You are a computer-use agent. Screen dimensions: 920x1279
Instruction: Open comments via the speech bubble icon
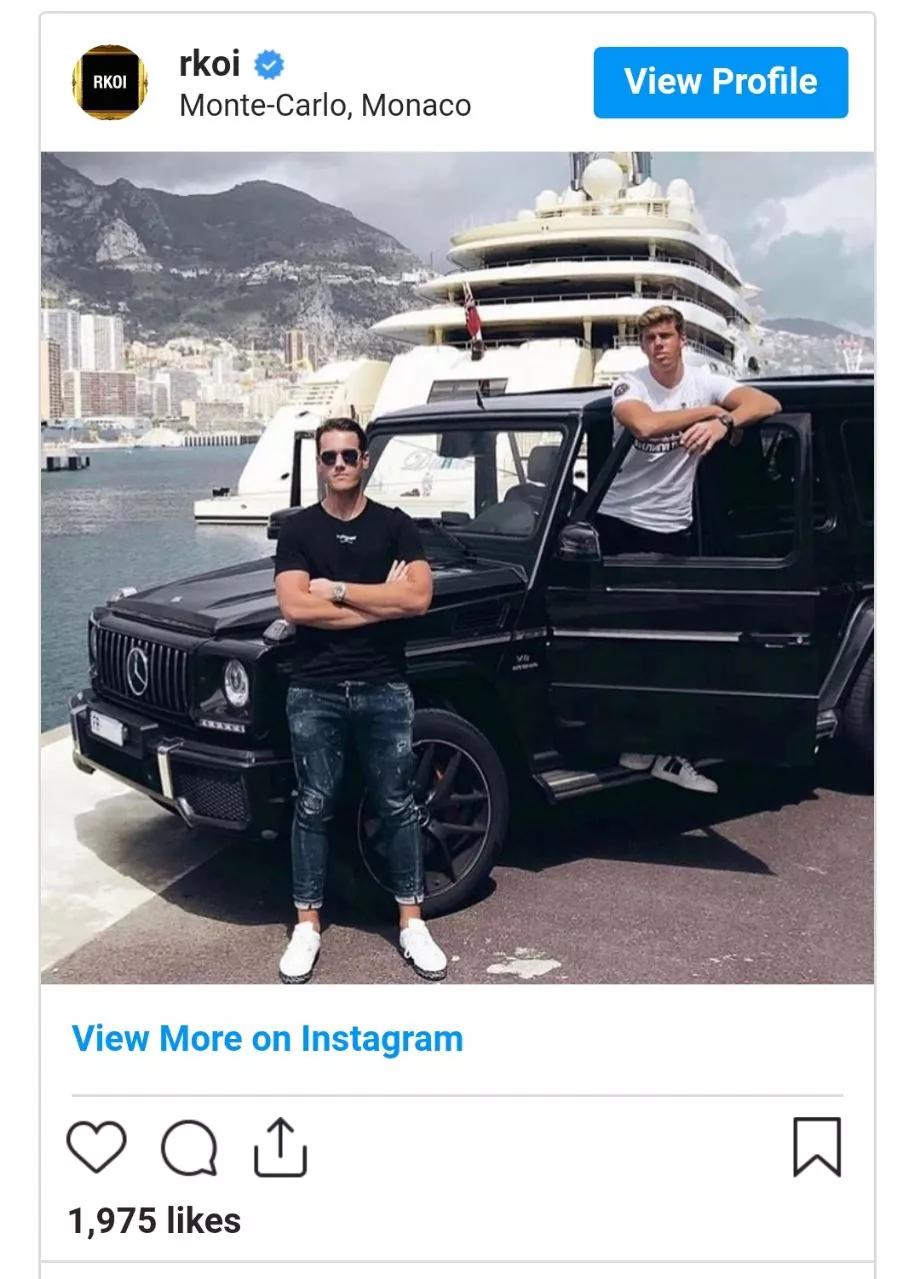[x=189, y=1148]
